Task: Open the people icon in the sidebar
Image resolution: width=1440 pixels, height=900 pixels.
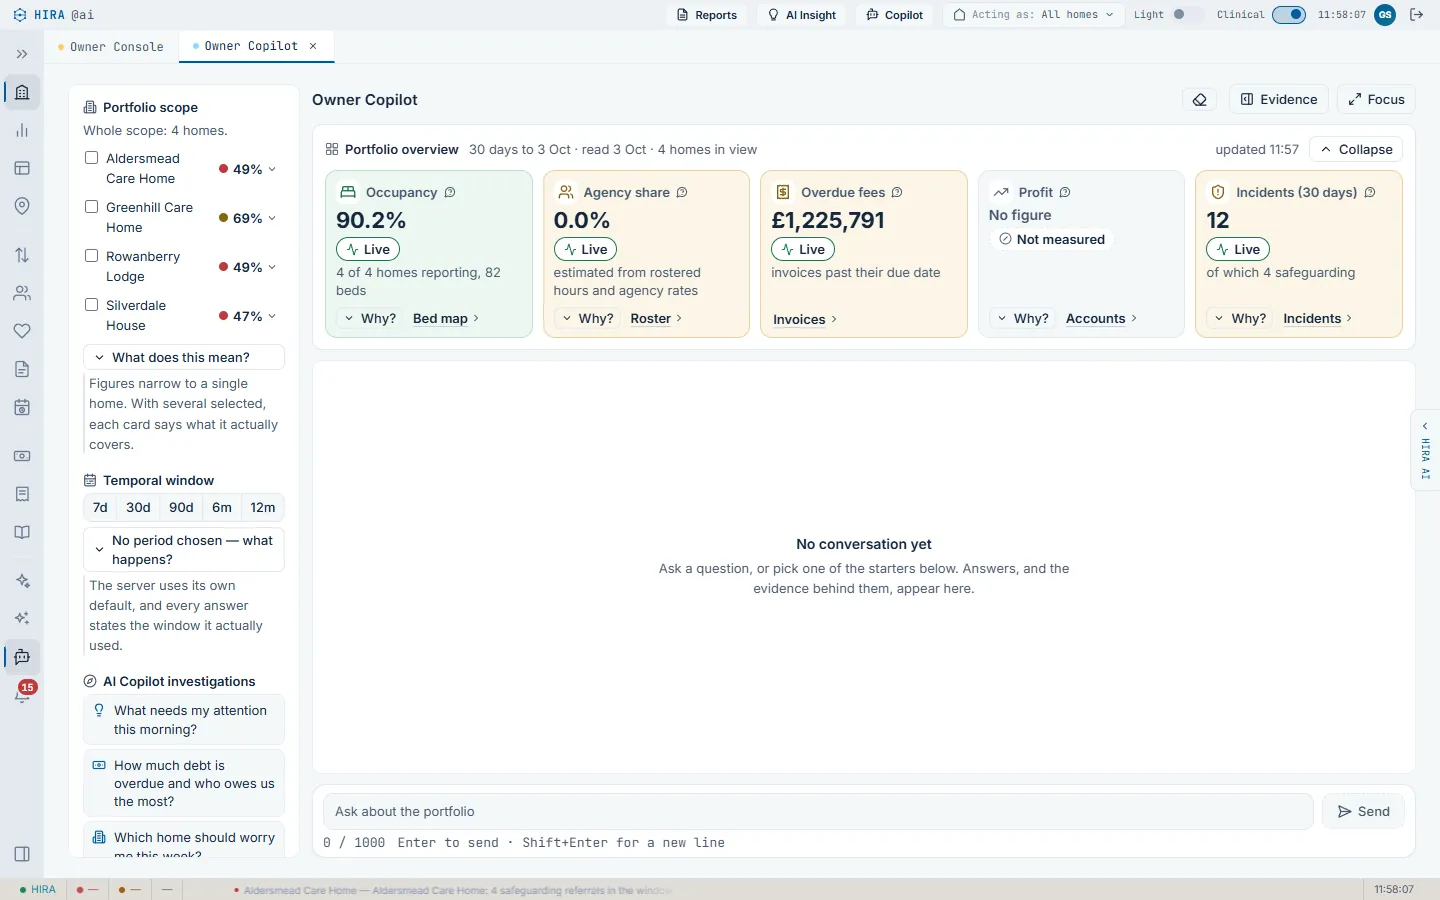Action: (22, 293)
